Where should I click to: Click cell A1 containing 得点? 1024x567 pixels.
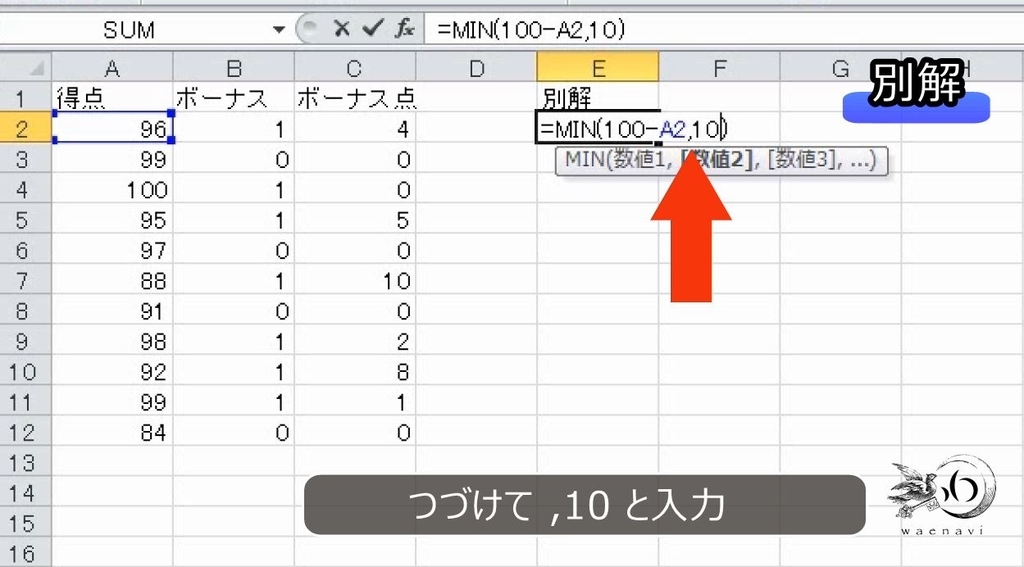[x=112, y=99]
